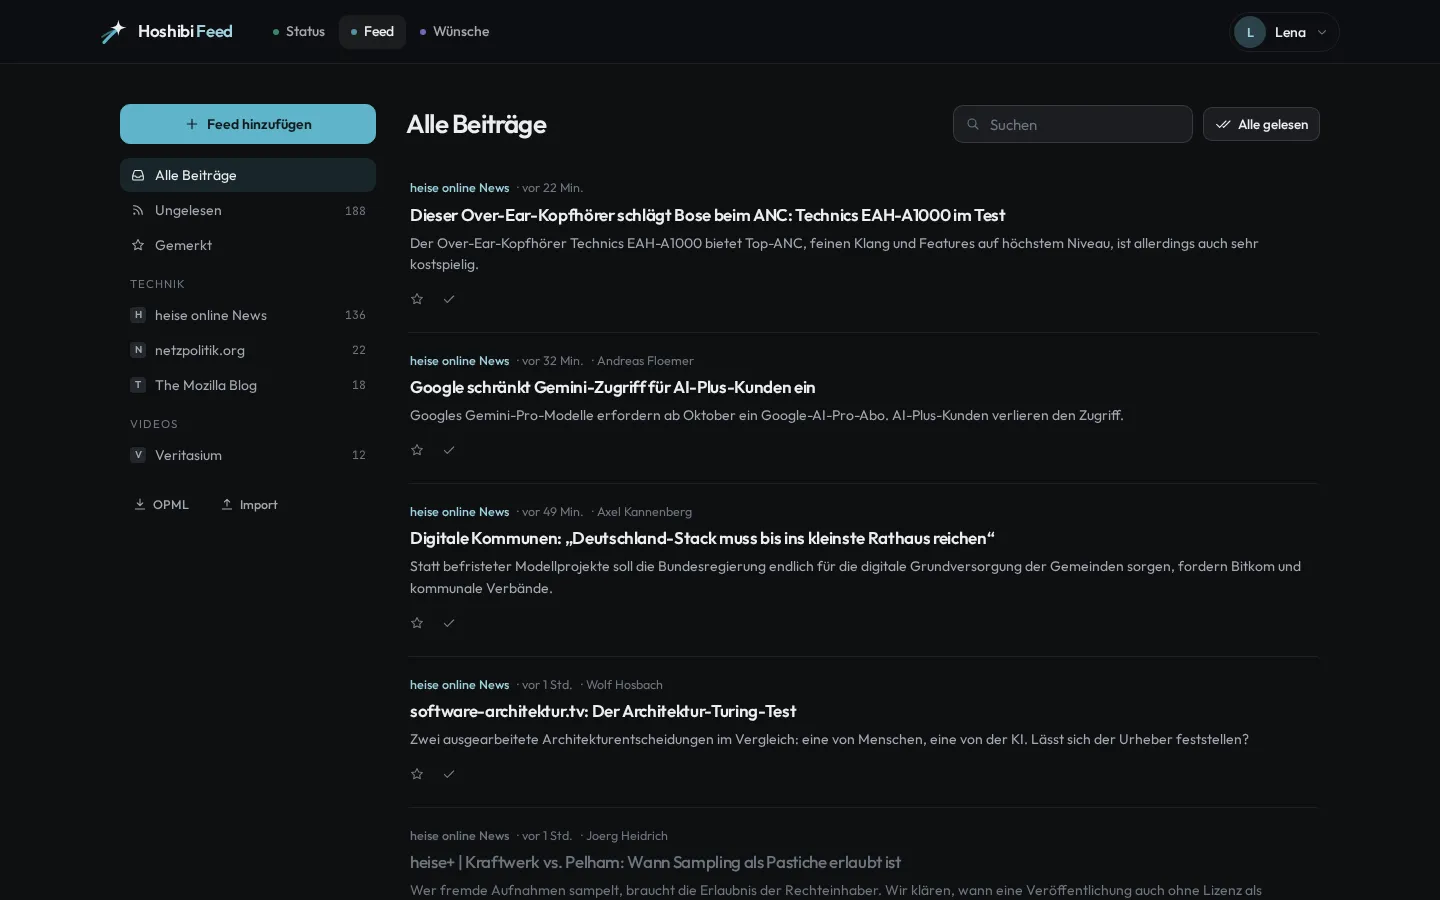Viewport: 1440px width, 900px height.
Task: Star the Google Gemini-Zugriff article
Action: point(417,450)
